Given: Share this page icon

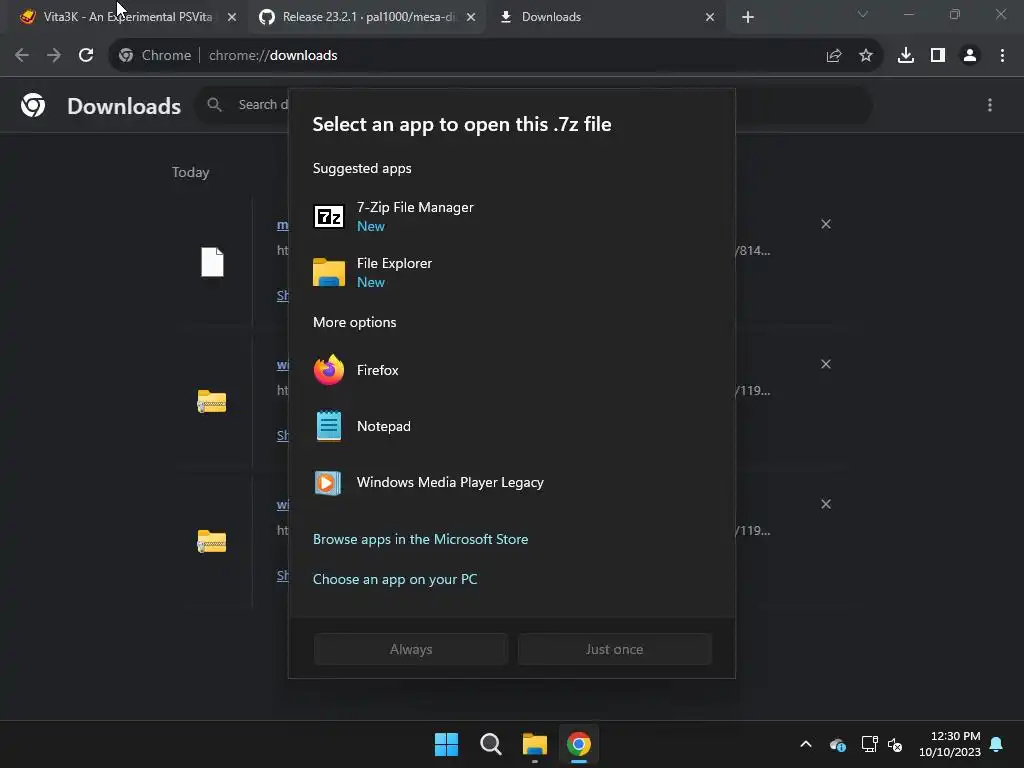Looking at the screenshot, I should pyautogui.click(x=834, y=56).
